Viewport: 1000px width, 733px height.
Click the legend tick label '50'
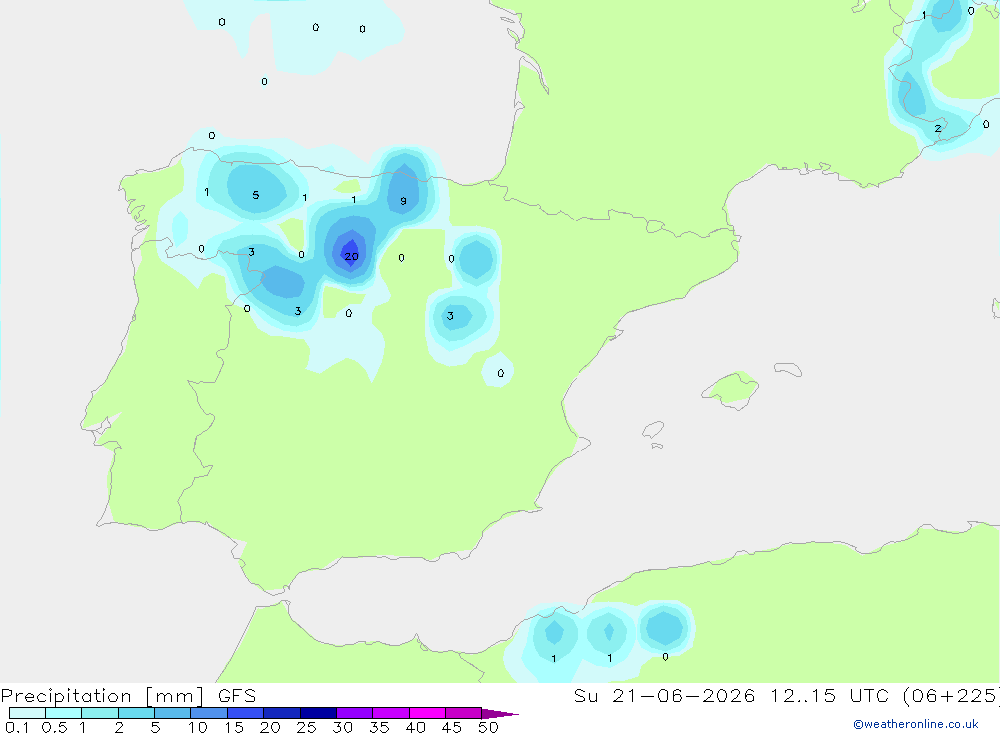488,727
